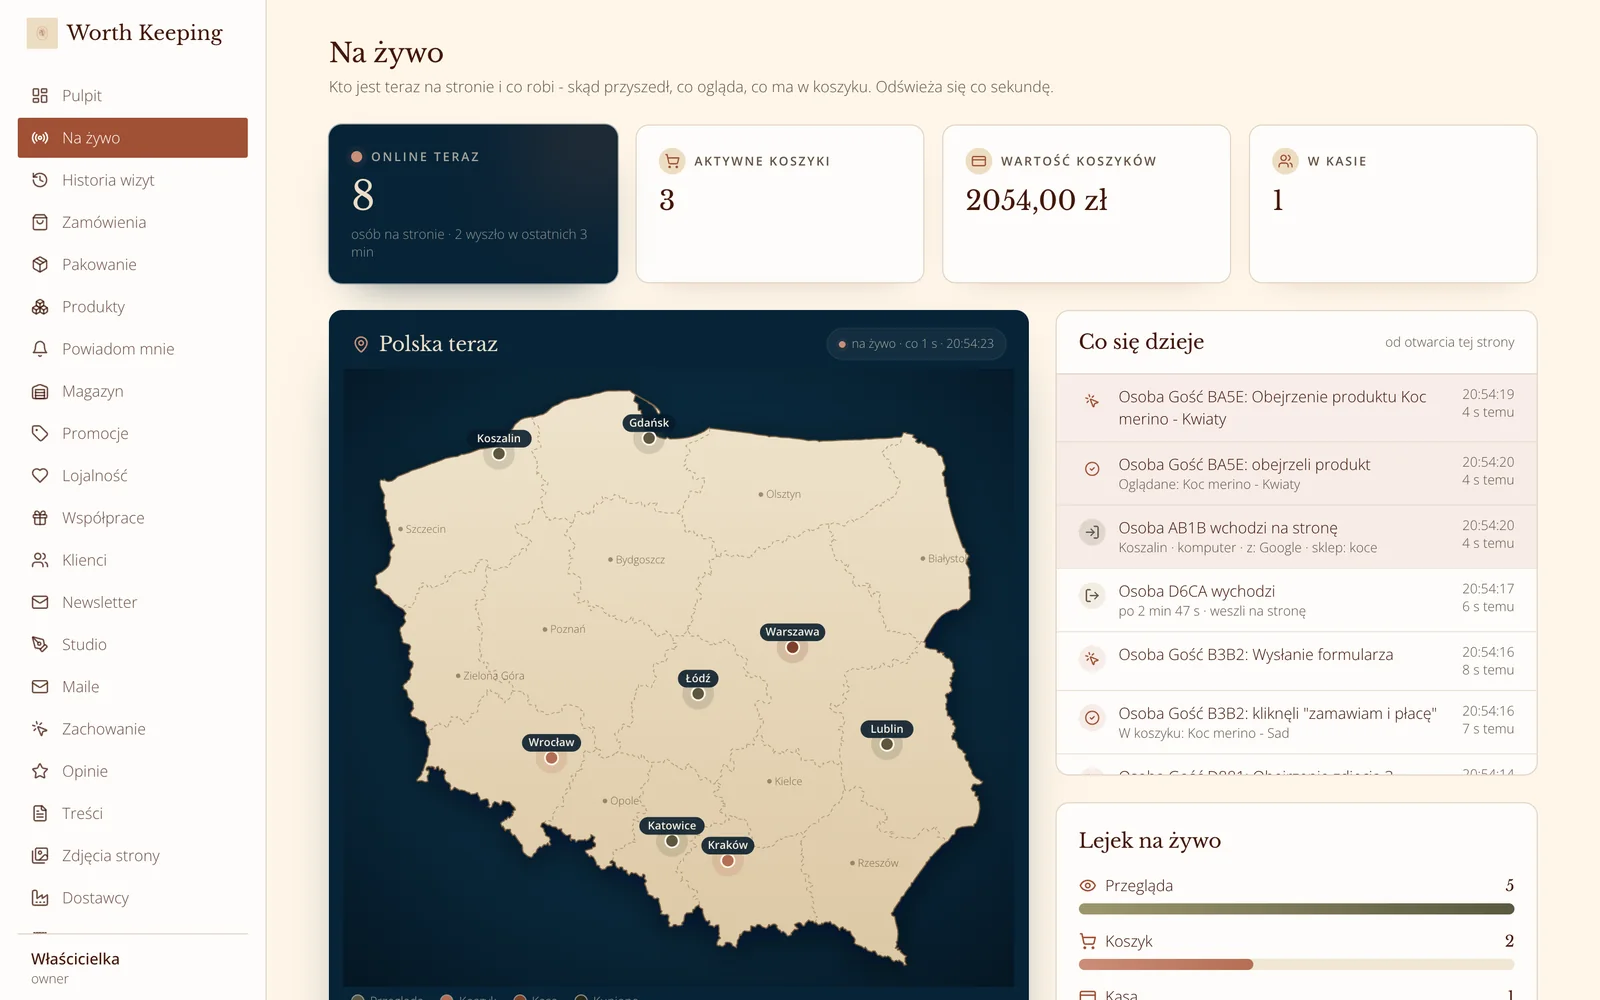The height and width of the screenshot is (1000, 1600).
Task: Open the Klienci menu entry
Action: (133, 560)
